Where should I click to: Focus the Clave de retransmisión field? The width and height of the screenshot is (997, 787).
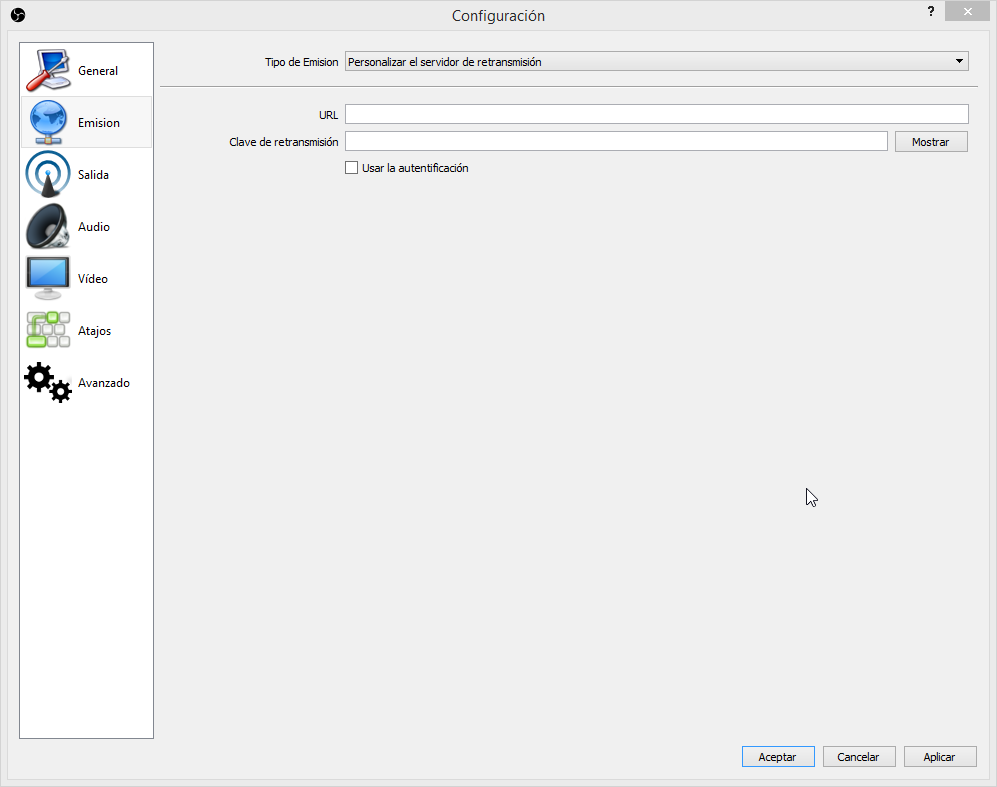[x=616, y=141]
